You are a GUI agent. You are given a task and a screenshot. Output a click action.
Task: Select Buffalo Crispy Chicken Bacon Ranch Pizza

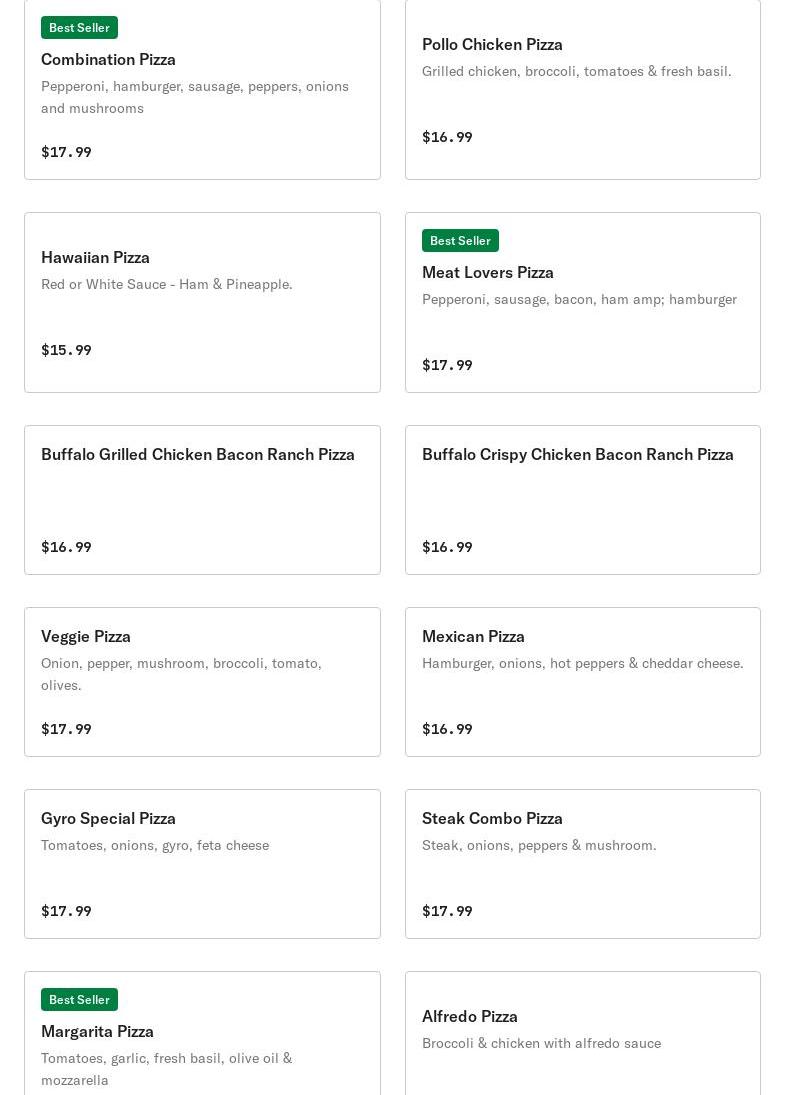pyautogui.click(x=582, y=500)
